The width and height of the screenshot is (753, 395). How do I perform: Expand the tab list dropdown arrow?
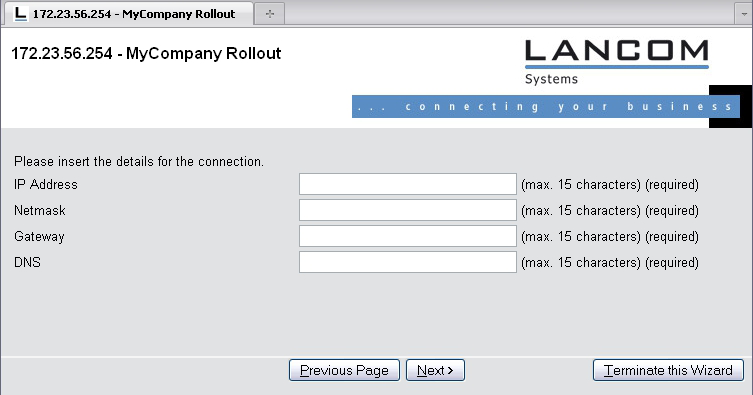(x=743, y=14)
